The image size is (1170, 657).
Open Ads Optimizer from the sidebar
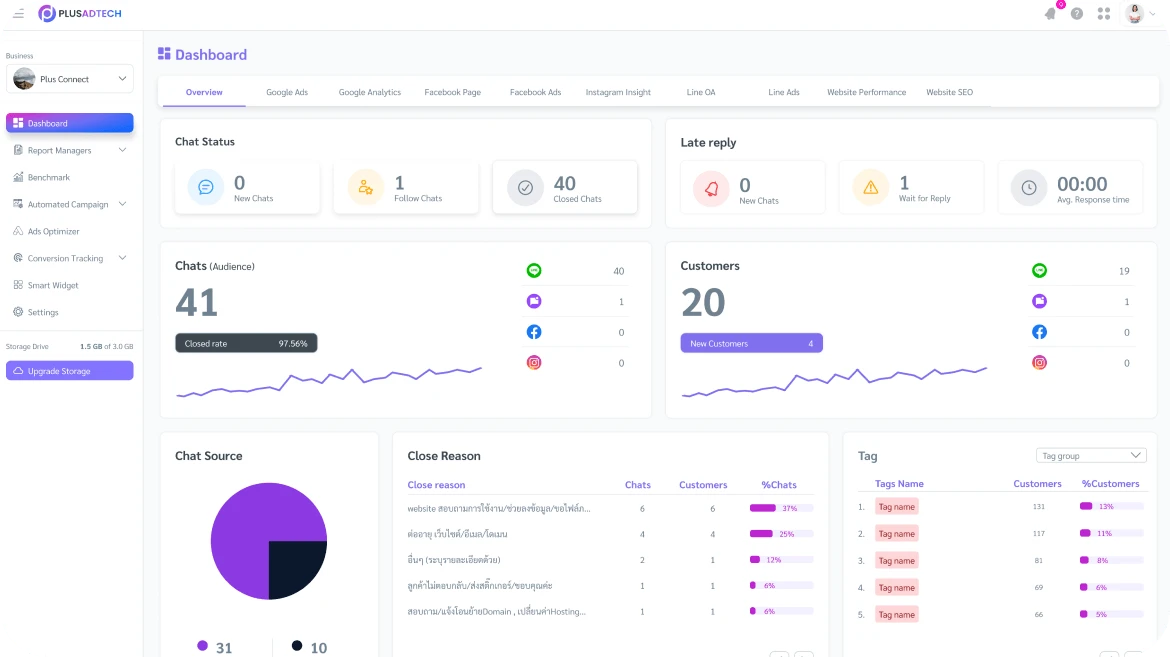coord(55,231)
